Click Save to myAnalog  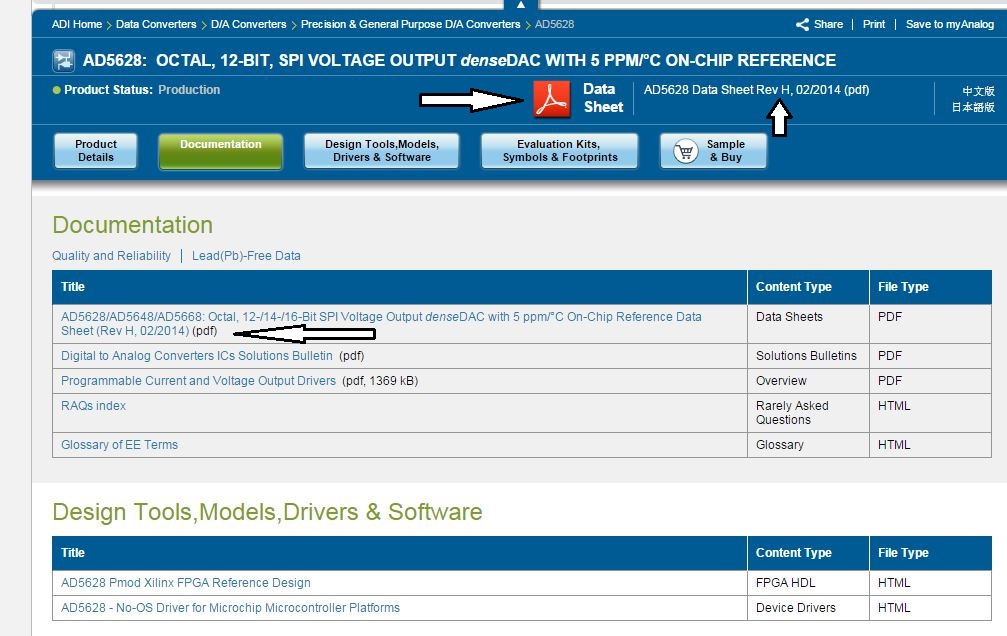tap(950, 24)
